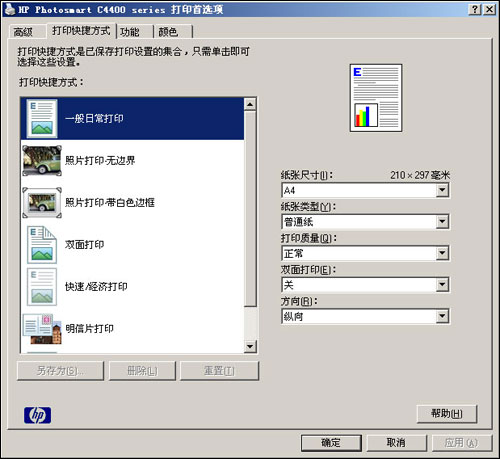Click the shortcut list scrollbar thumb
Viewport: 500px width, 459px height.
tap(250, 209)
